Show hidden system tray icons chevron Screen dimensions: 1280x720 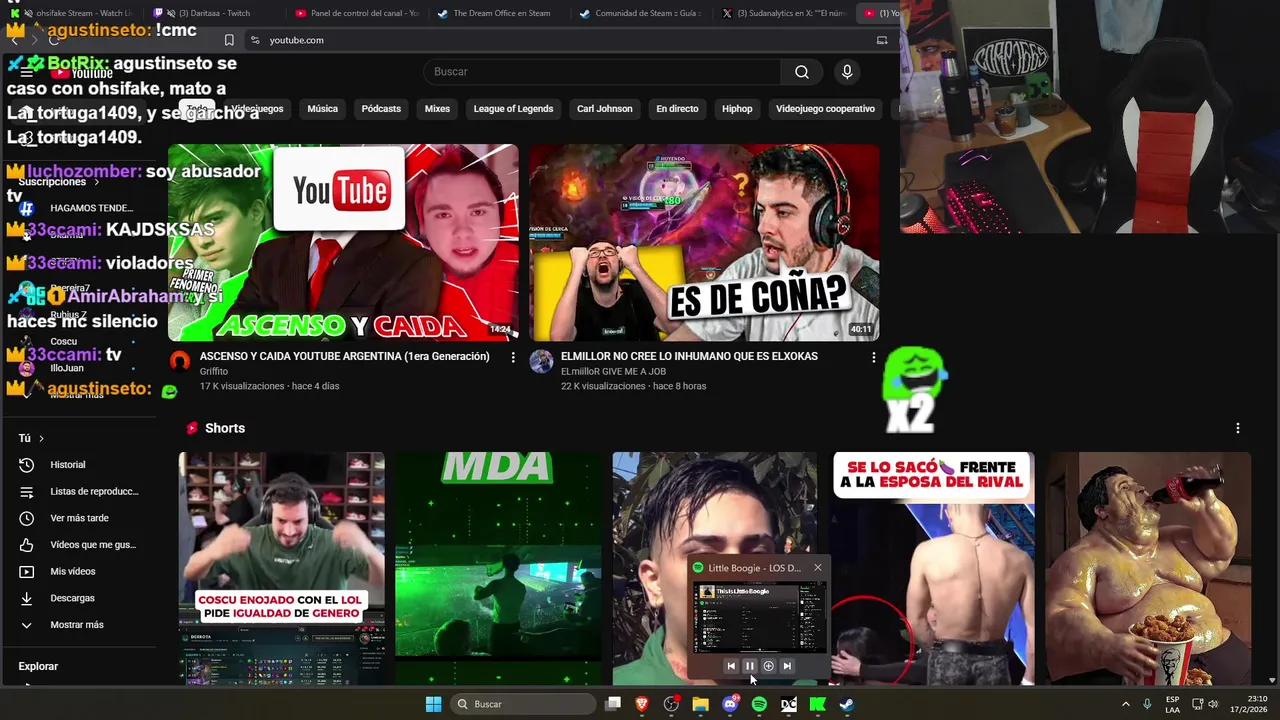1125,704
